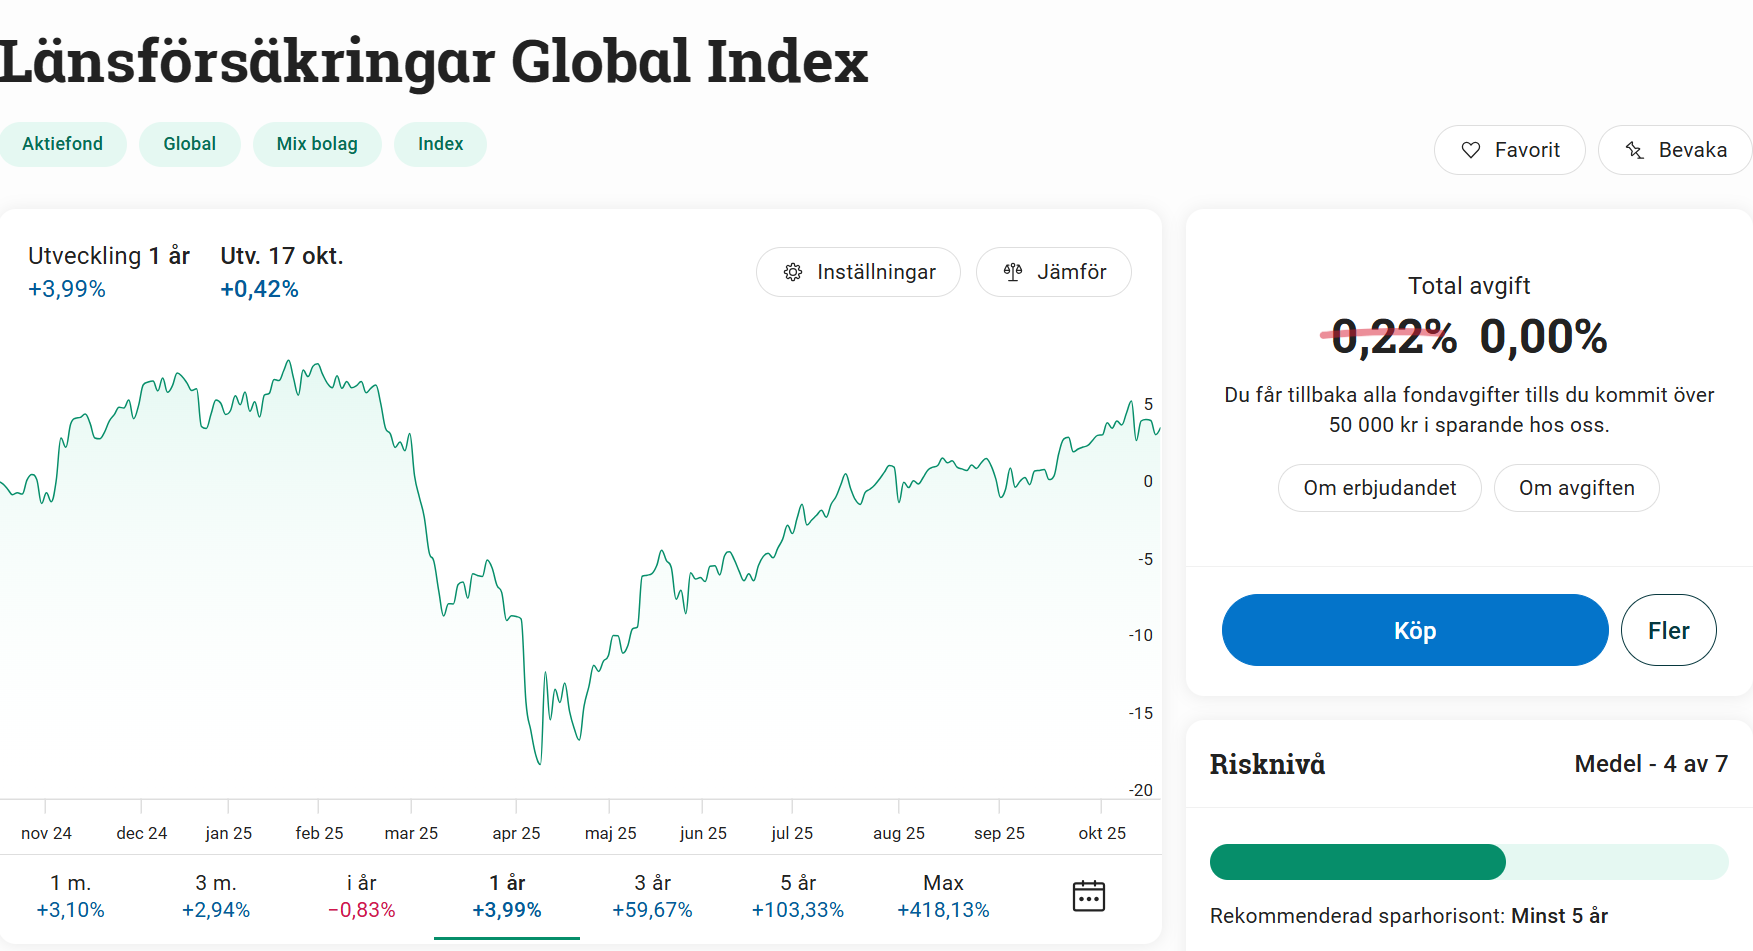Switch to the 3 m. period
1753x951 pixels.
pos(216,896)
